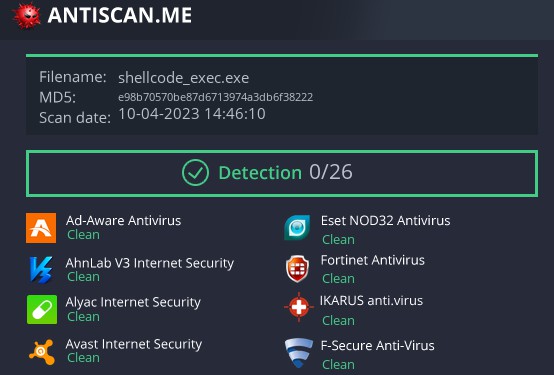Click the Avast Internet Security label
554x375 pixels.
click(134, 344)
